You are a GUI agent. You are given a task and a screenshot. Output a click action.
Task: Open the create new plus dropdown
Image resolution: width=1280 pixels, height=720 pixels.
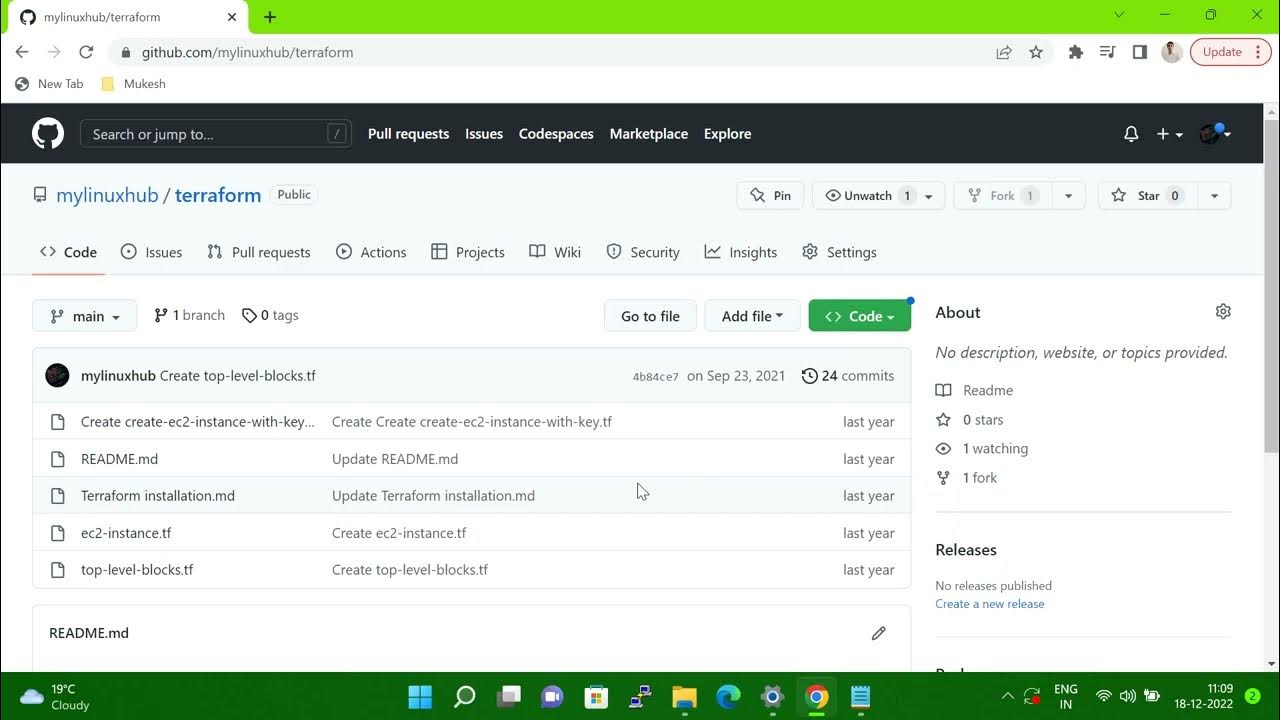1169,134
